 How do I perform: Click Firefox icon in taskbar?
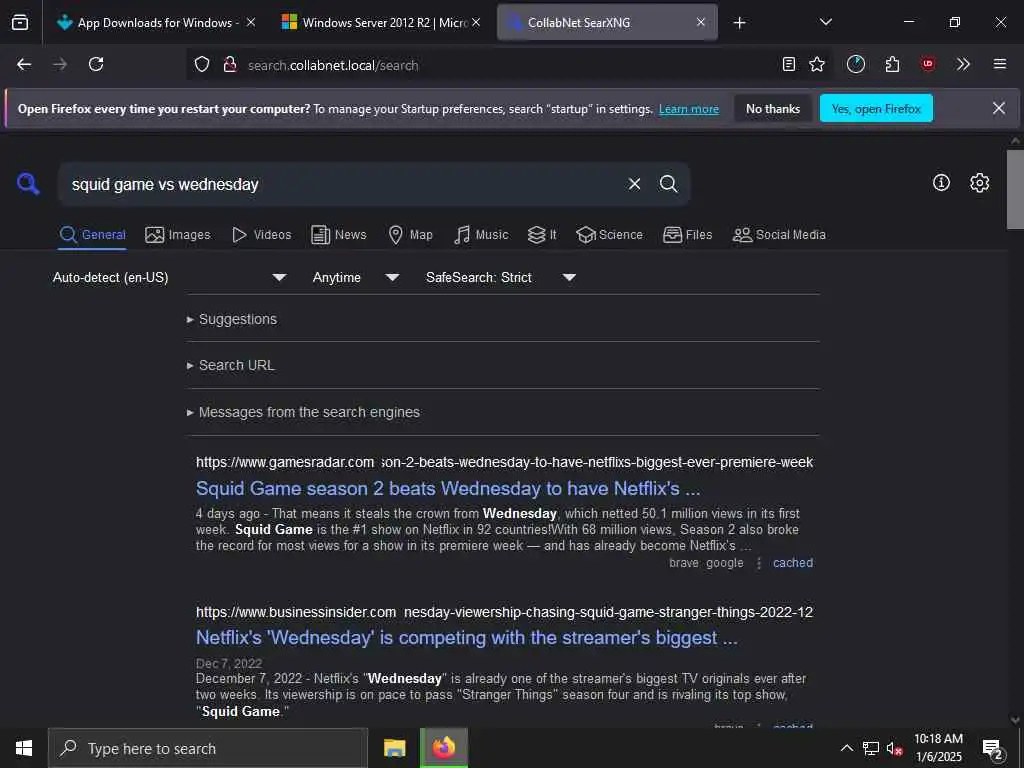pos(444,748)
